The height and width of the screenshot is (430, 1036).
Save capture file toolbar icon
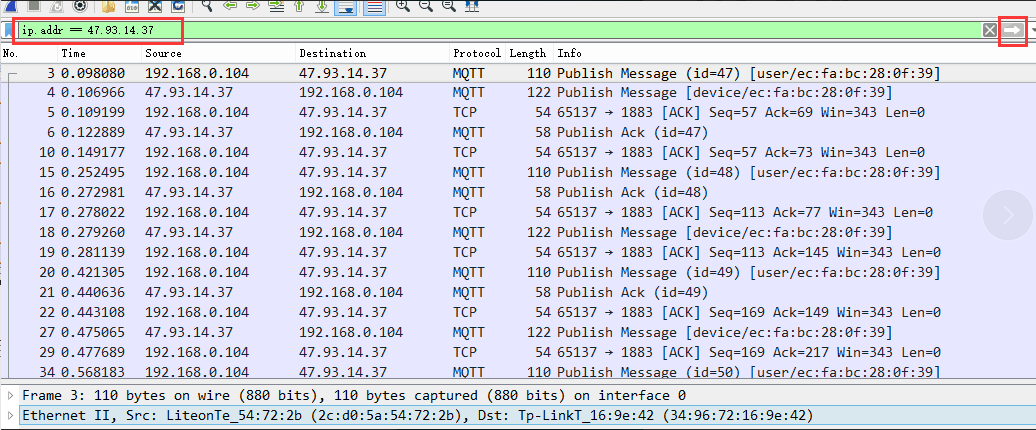(x=132, y=6)
